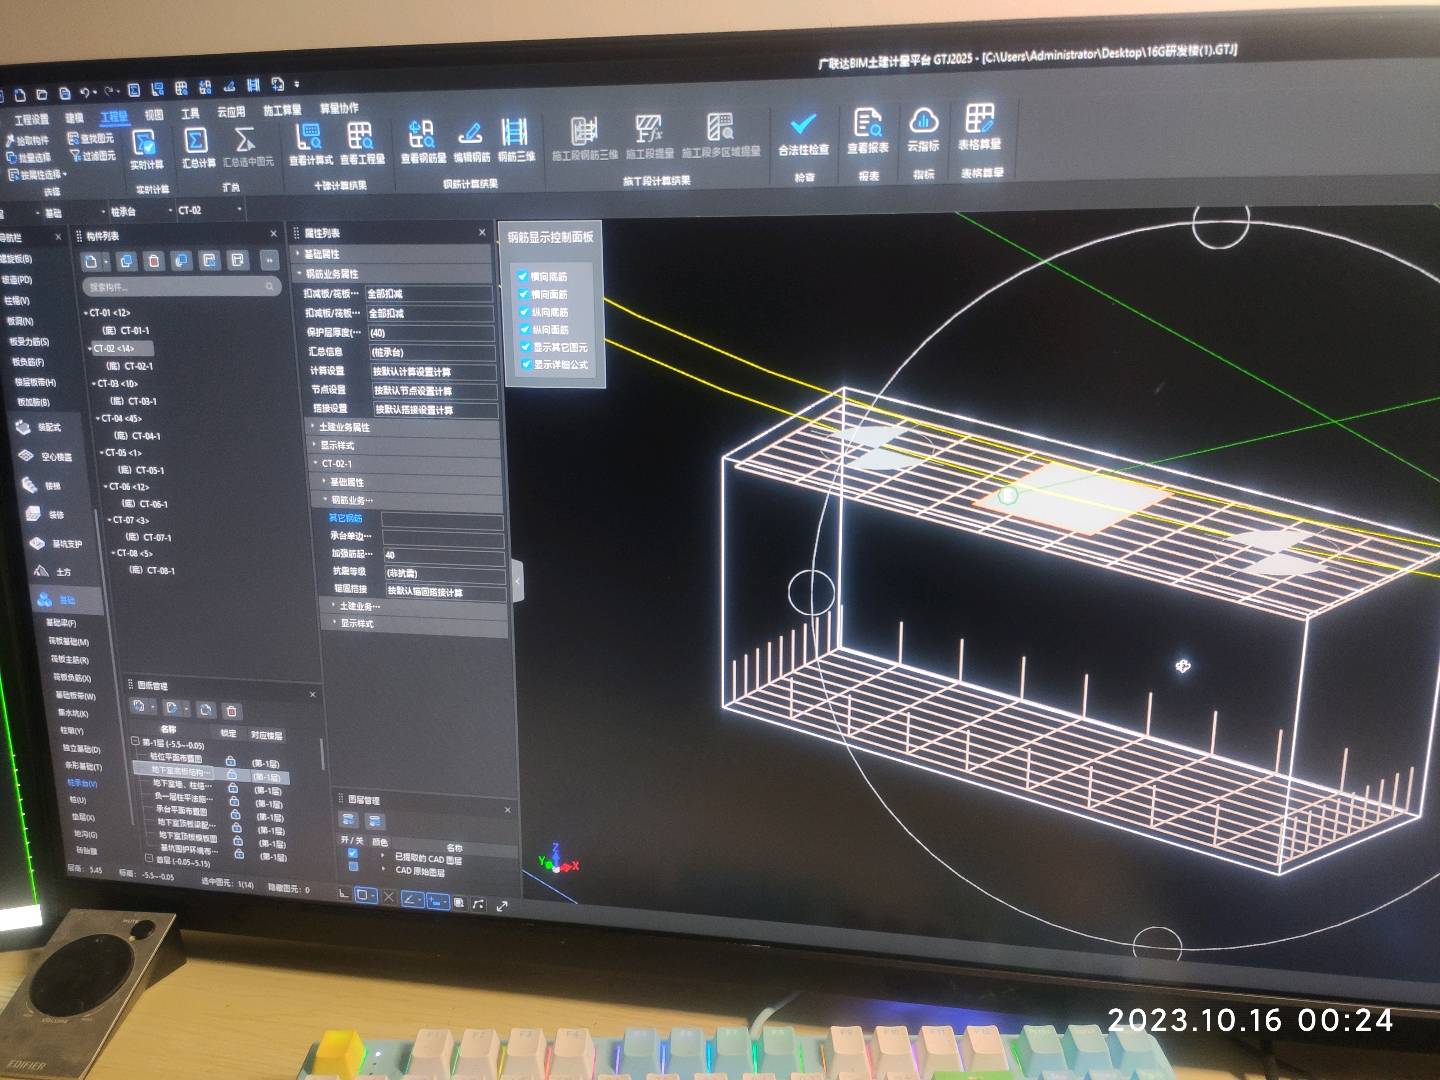Collapse the CT-03 <10> tree node
The width and height of the screenshot is (1440, 1080).
click(94, 384)
